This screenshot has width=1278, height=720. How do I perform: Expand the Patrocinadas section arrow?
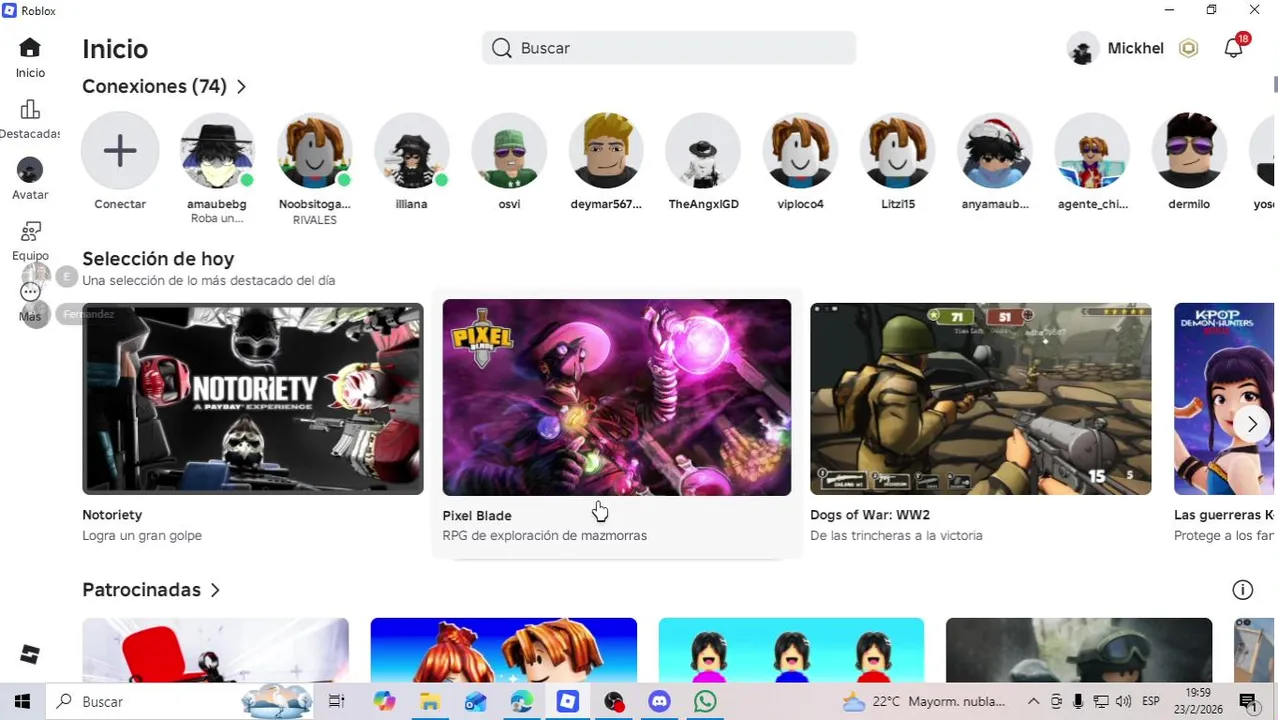pos(215,590)
